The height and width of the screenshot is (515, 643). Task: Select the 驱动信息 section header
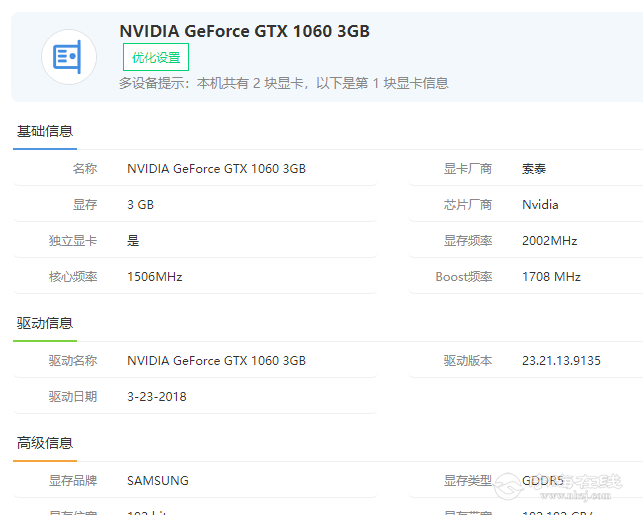click(45, 323)
